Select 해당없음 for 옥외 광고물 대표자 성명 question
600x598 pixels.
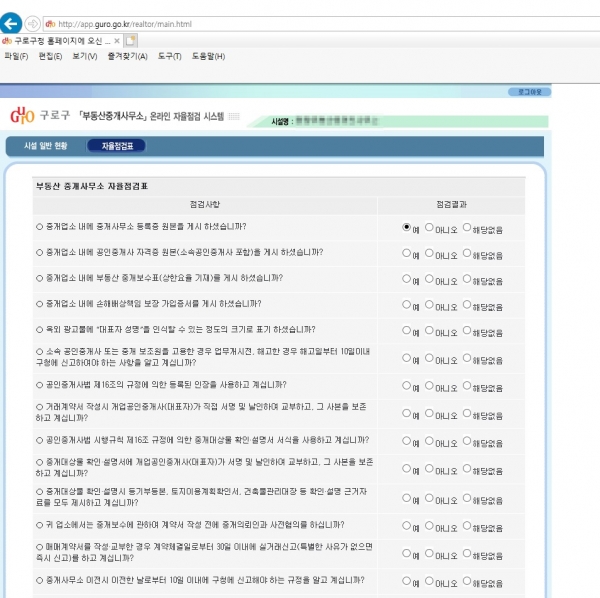467,330
